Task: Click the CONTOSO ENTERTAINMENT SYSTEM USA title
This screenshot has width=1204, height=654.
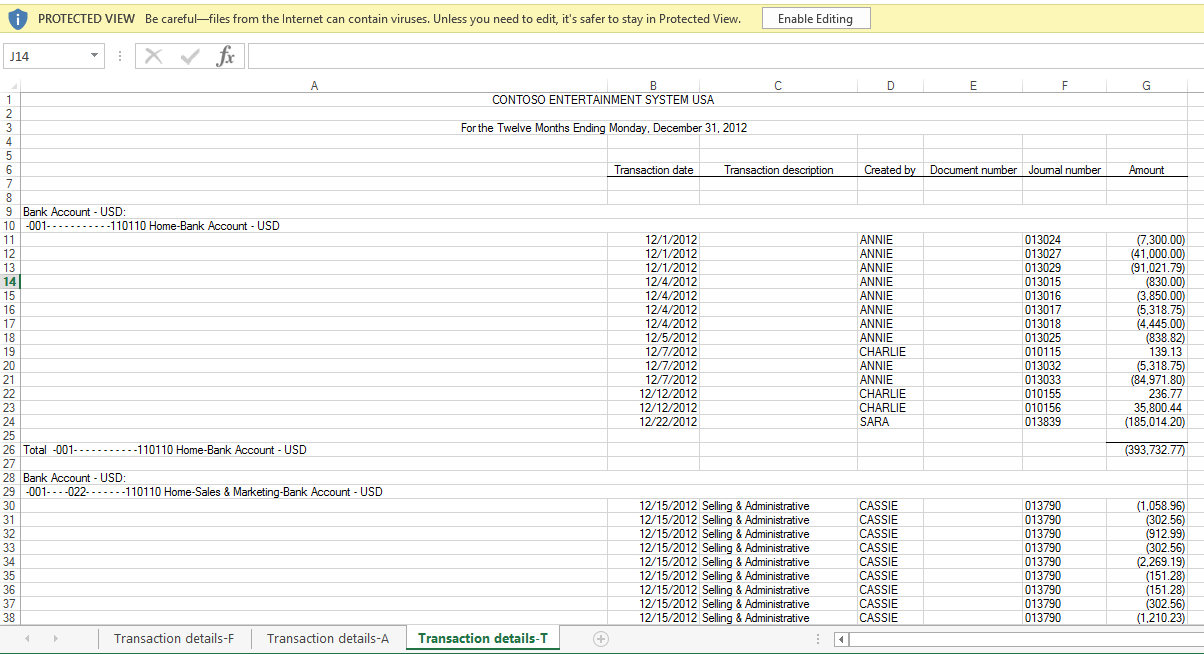Action: click(603, 100)
